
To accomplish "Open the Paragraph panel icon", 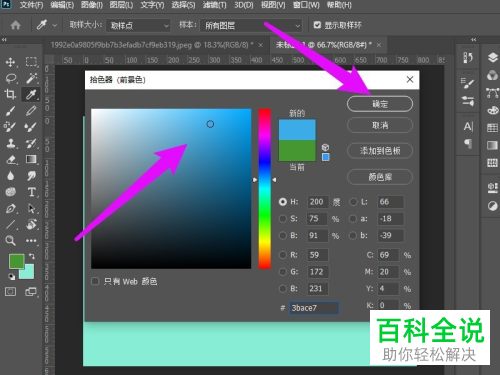I will [468, 144].
